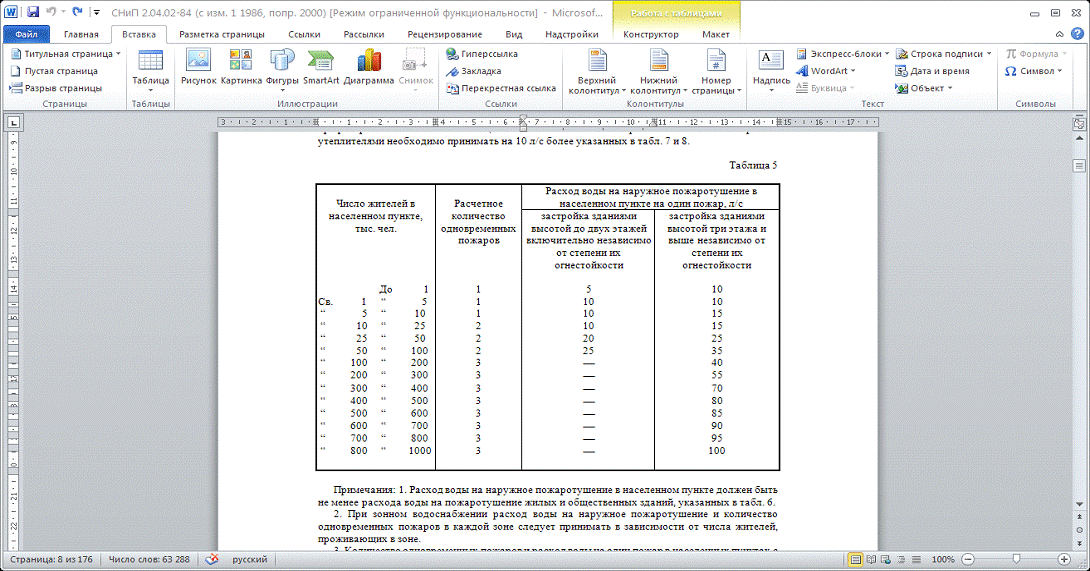Click the Гиперссылка hyperlink icon

point(453,54)
